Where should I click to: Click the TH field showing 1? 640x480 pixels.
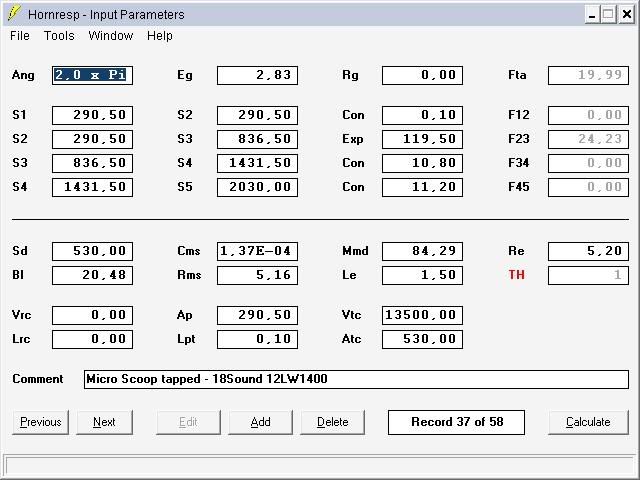coord(588,275)
